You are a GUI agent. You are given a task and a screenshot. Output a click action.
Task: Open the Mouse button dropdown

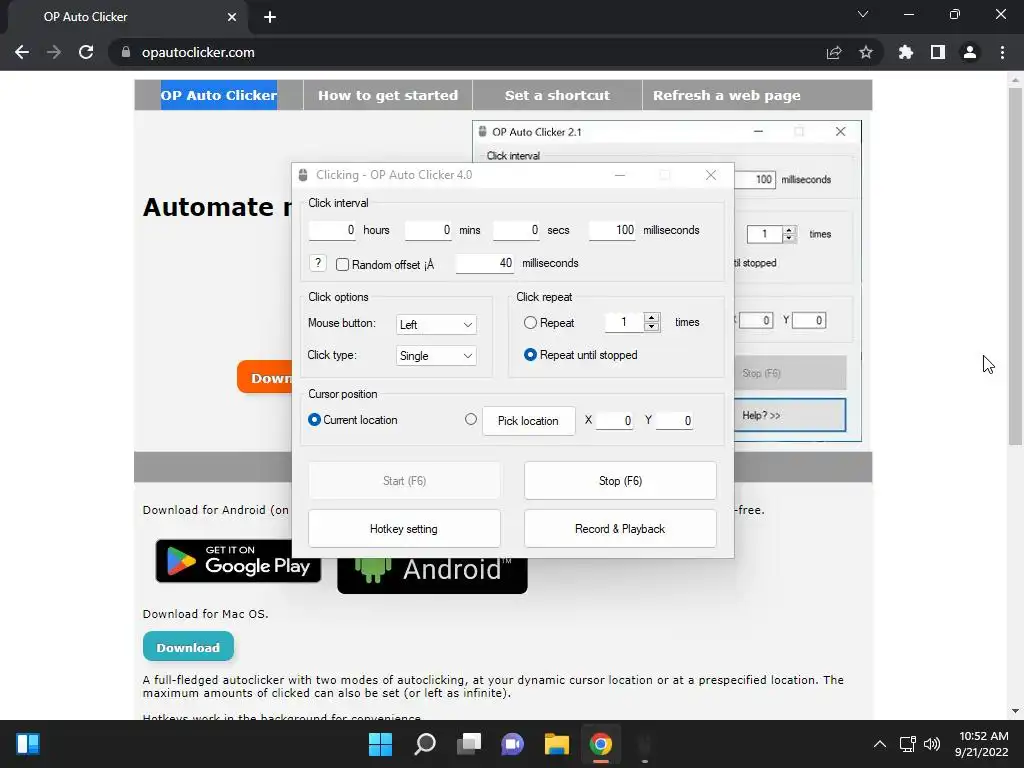click(436, 325)
